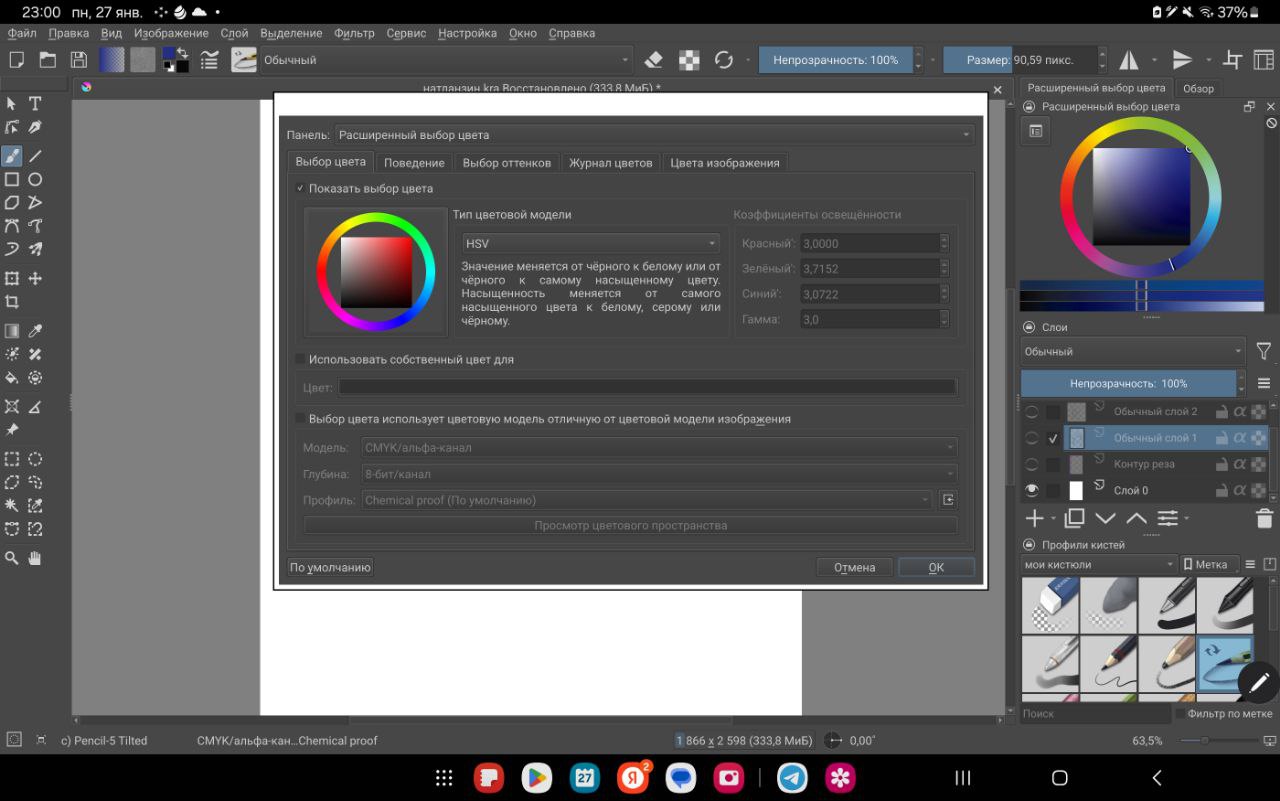Click the Save document icon

[x=78, y=60]
